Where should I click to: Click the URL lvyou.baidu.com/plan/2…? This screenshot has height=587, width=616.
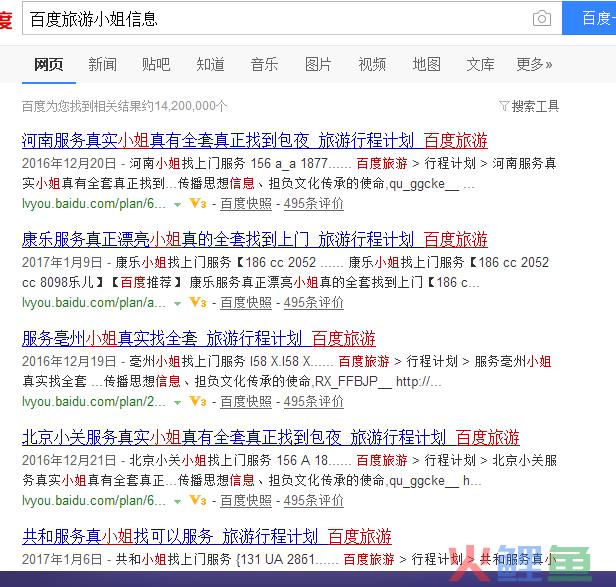[94, 402]
